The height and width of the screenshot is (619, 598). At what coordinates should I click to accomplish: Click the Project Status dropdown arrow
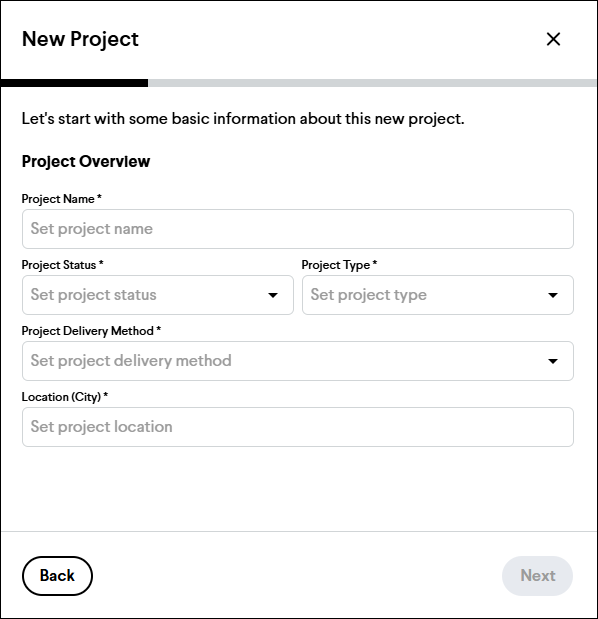[273, 295]
